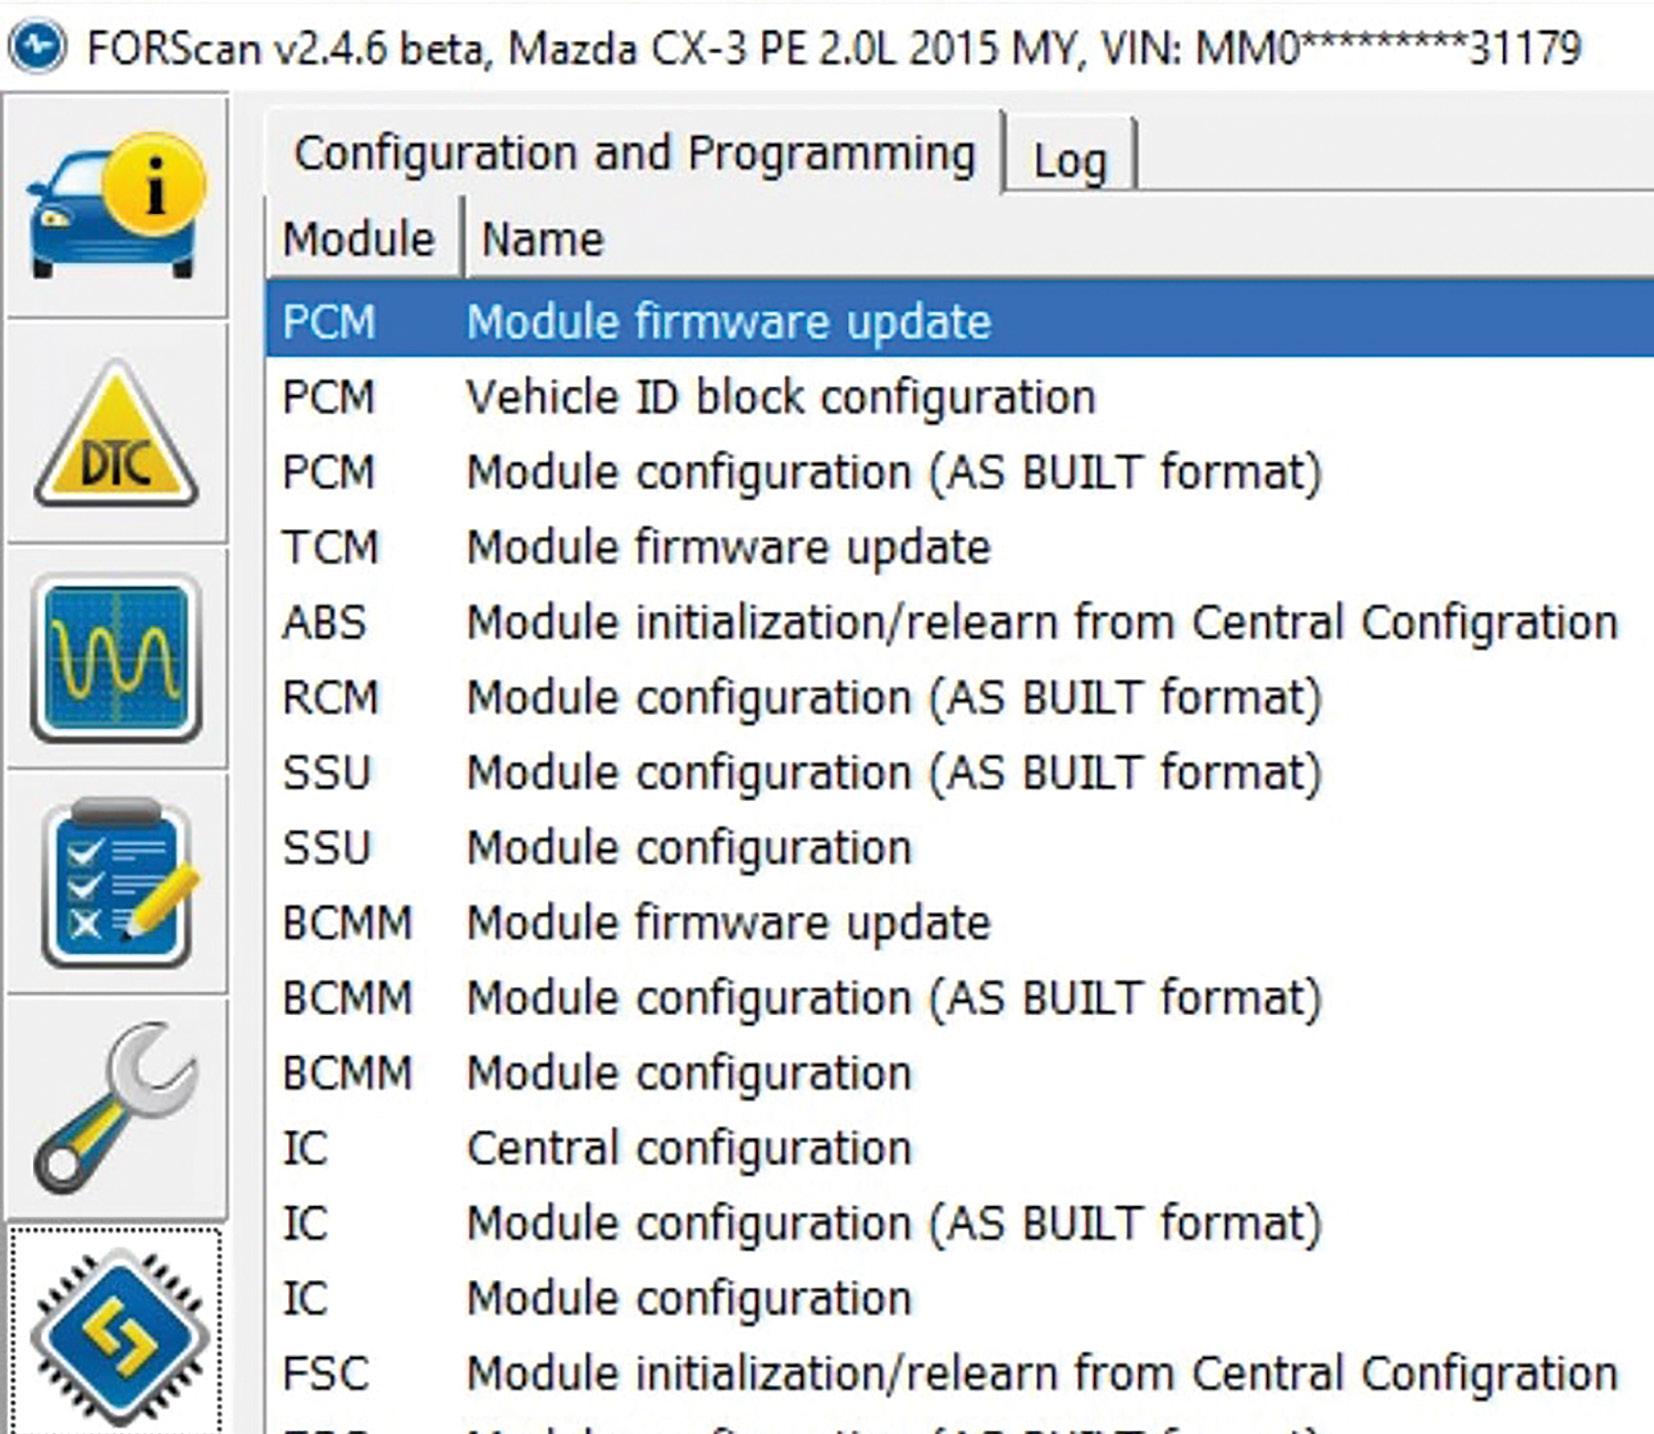Sort by Module column header
This screenshot has width=1654, height=1434.
click(x=358, y=239)
